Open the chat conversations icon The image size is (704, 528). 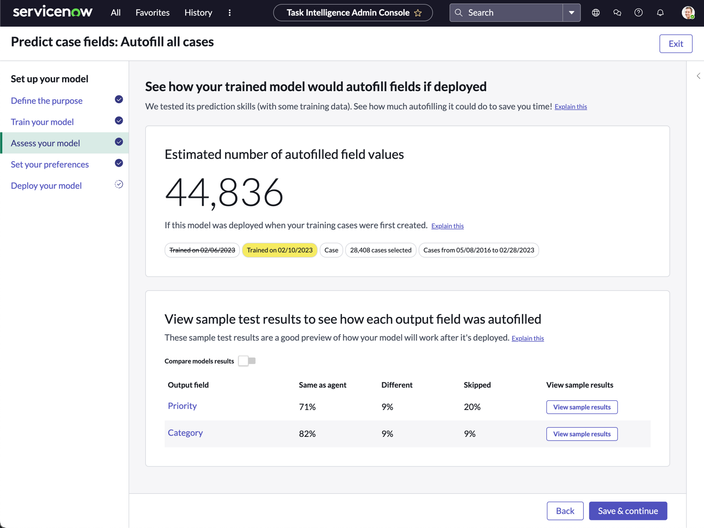[x=617, y=13]
